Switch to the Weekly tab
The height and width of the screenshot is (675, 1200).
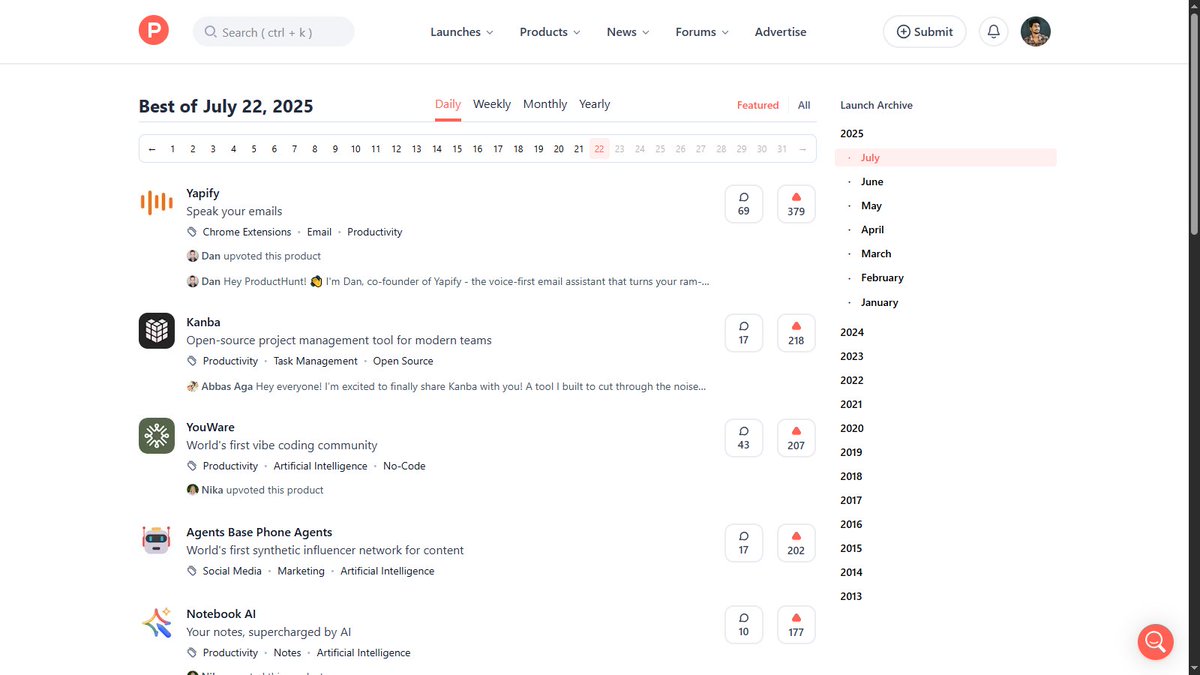point(492,104)
